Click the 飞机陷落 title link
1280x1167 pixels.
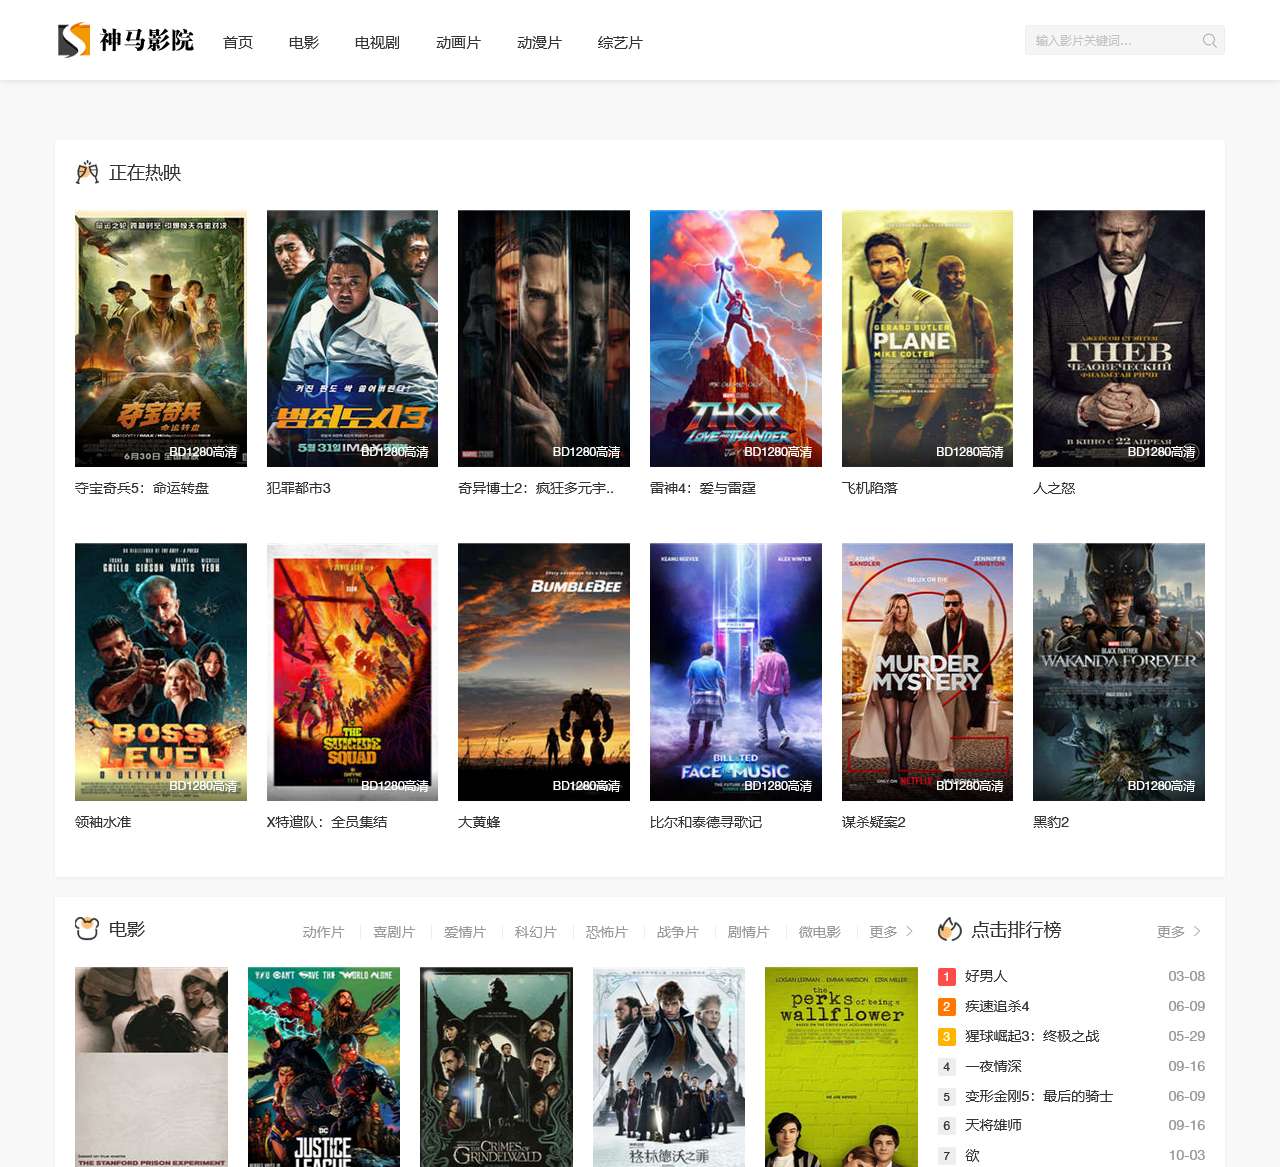click(x=870, y=488)
